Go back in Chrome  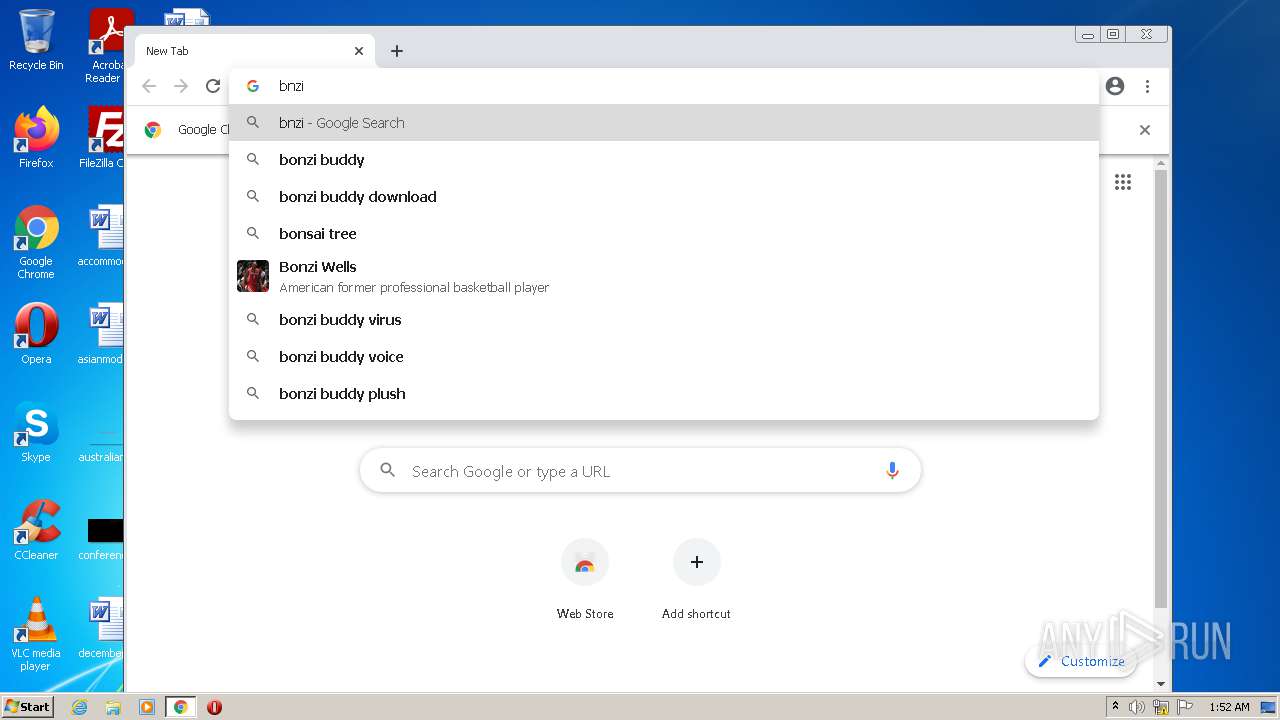pyautogui.click(x=149, y=86)
